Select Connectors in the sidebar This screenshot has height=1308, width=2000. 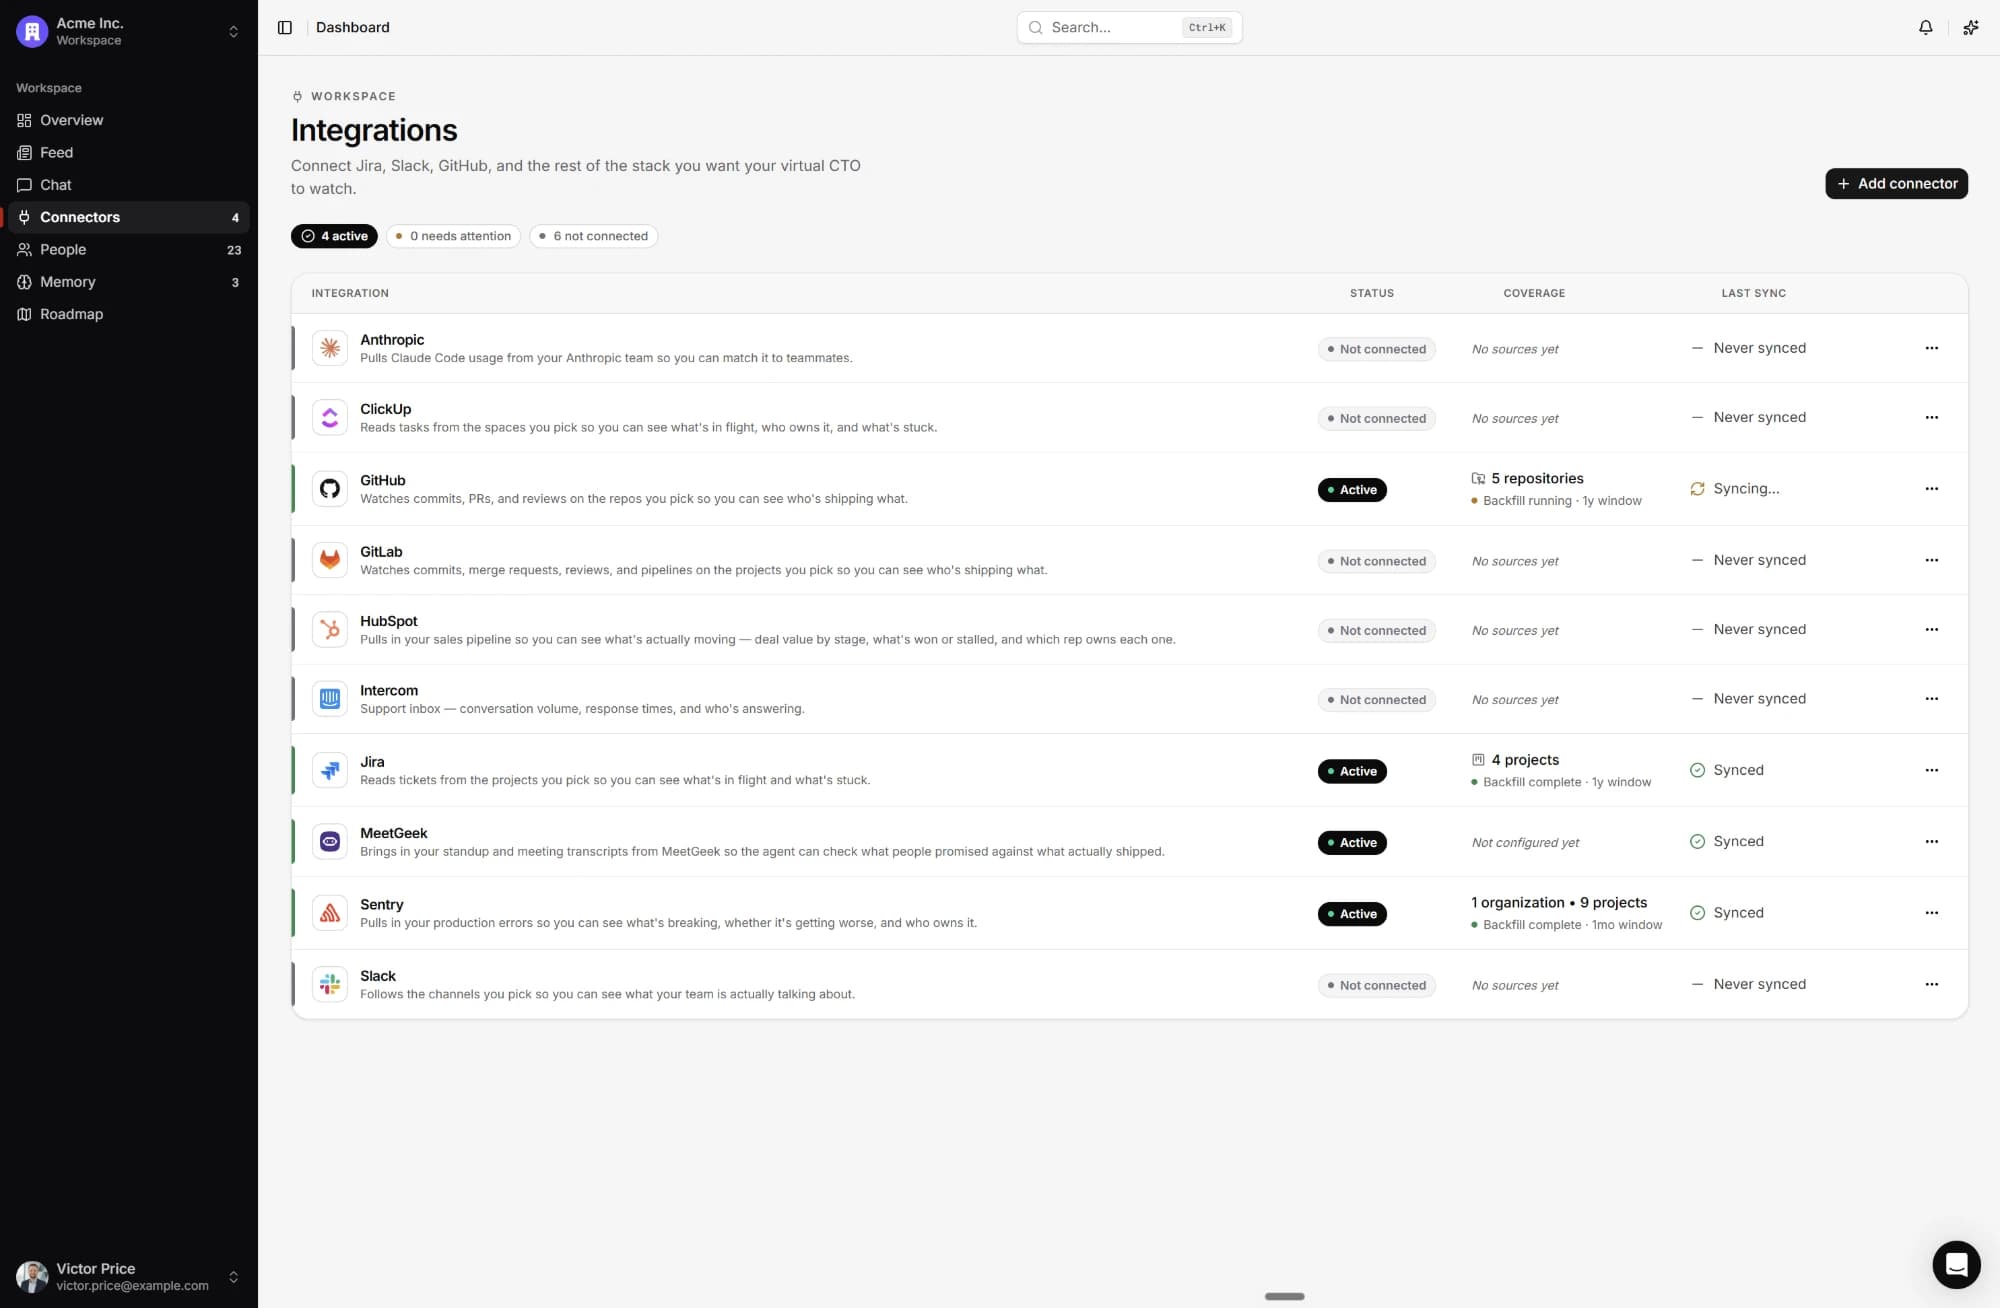(x=129, y=217)
